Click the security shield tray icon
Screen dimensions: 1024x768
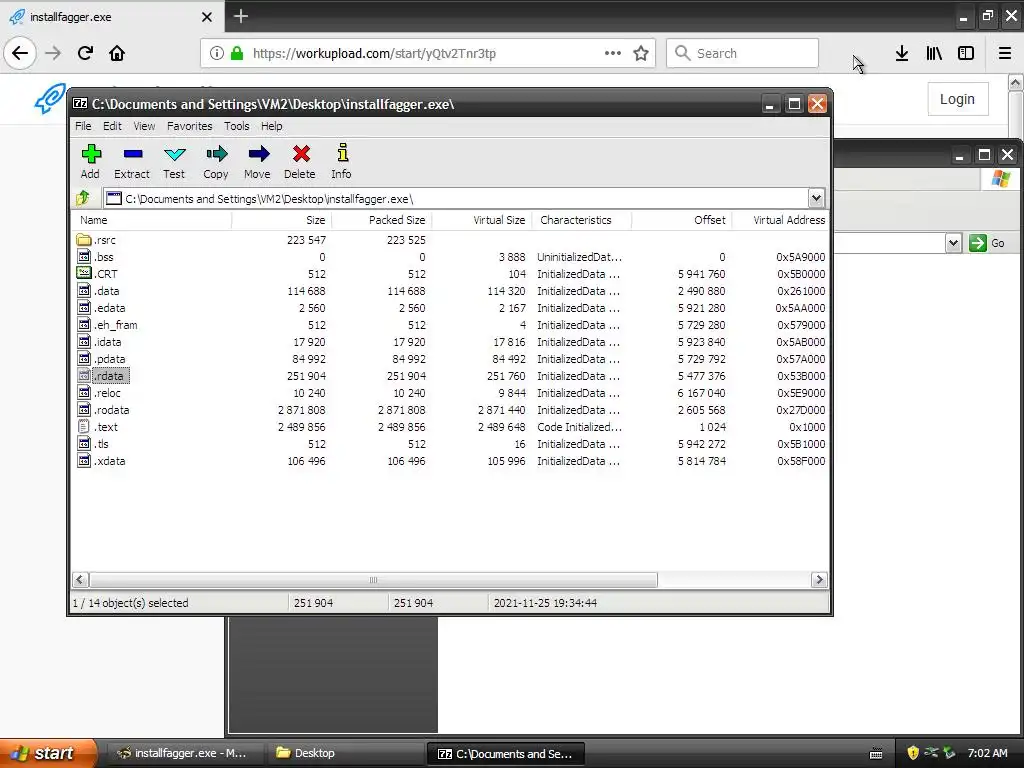tap(913, 753)
